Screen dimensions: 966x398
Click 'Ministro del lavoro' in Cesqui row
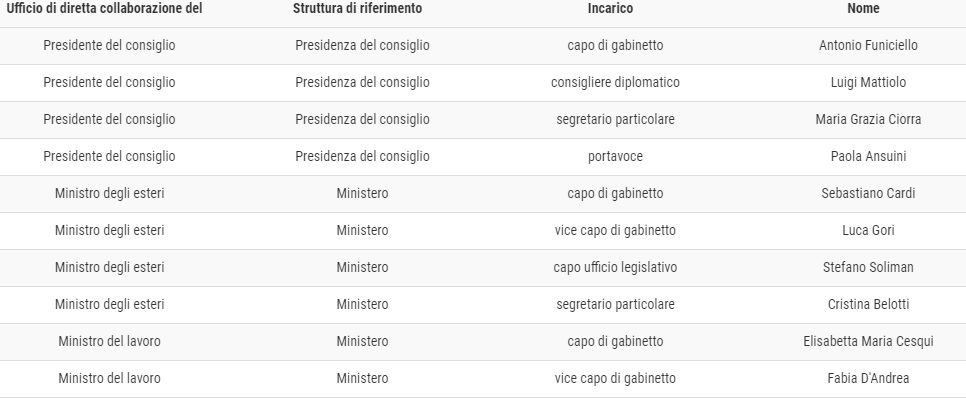click(109, 341)
